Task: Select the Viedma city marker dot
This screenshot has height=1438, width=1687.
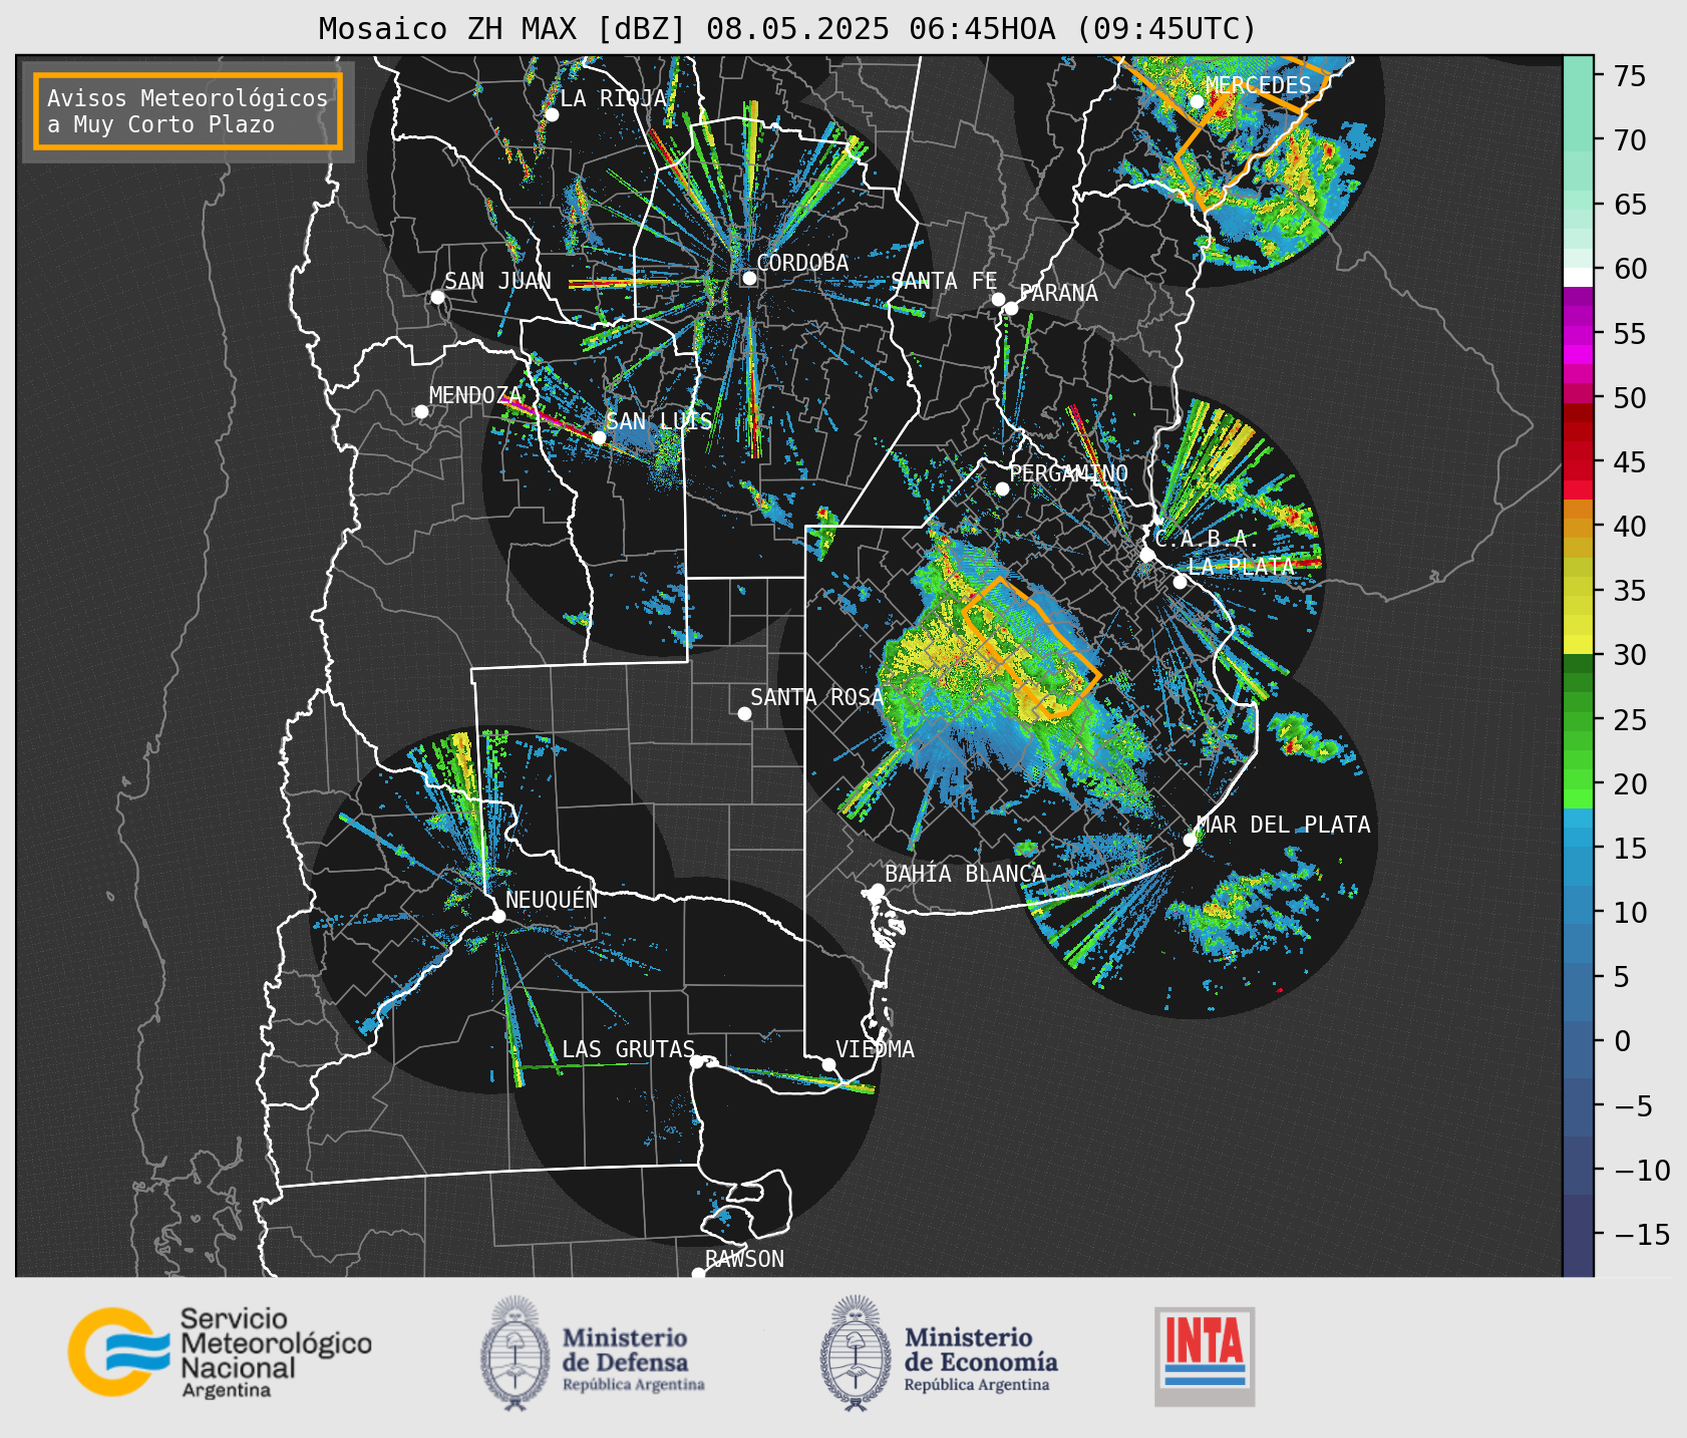Action: point(828,1064)
